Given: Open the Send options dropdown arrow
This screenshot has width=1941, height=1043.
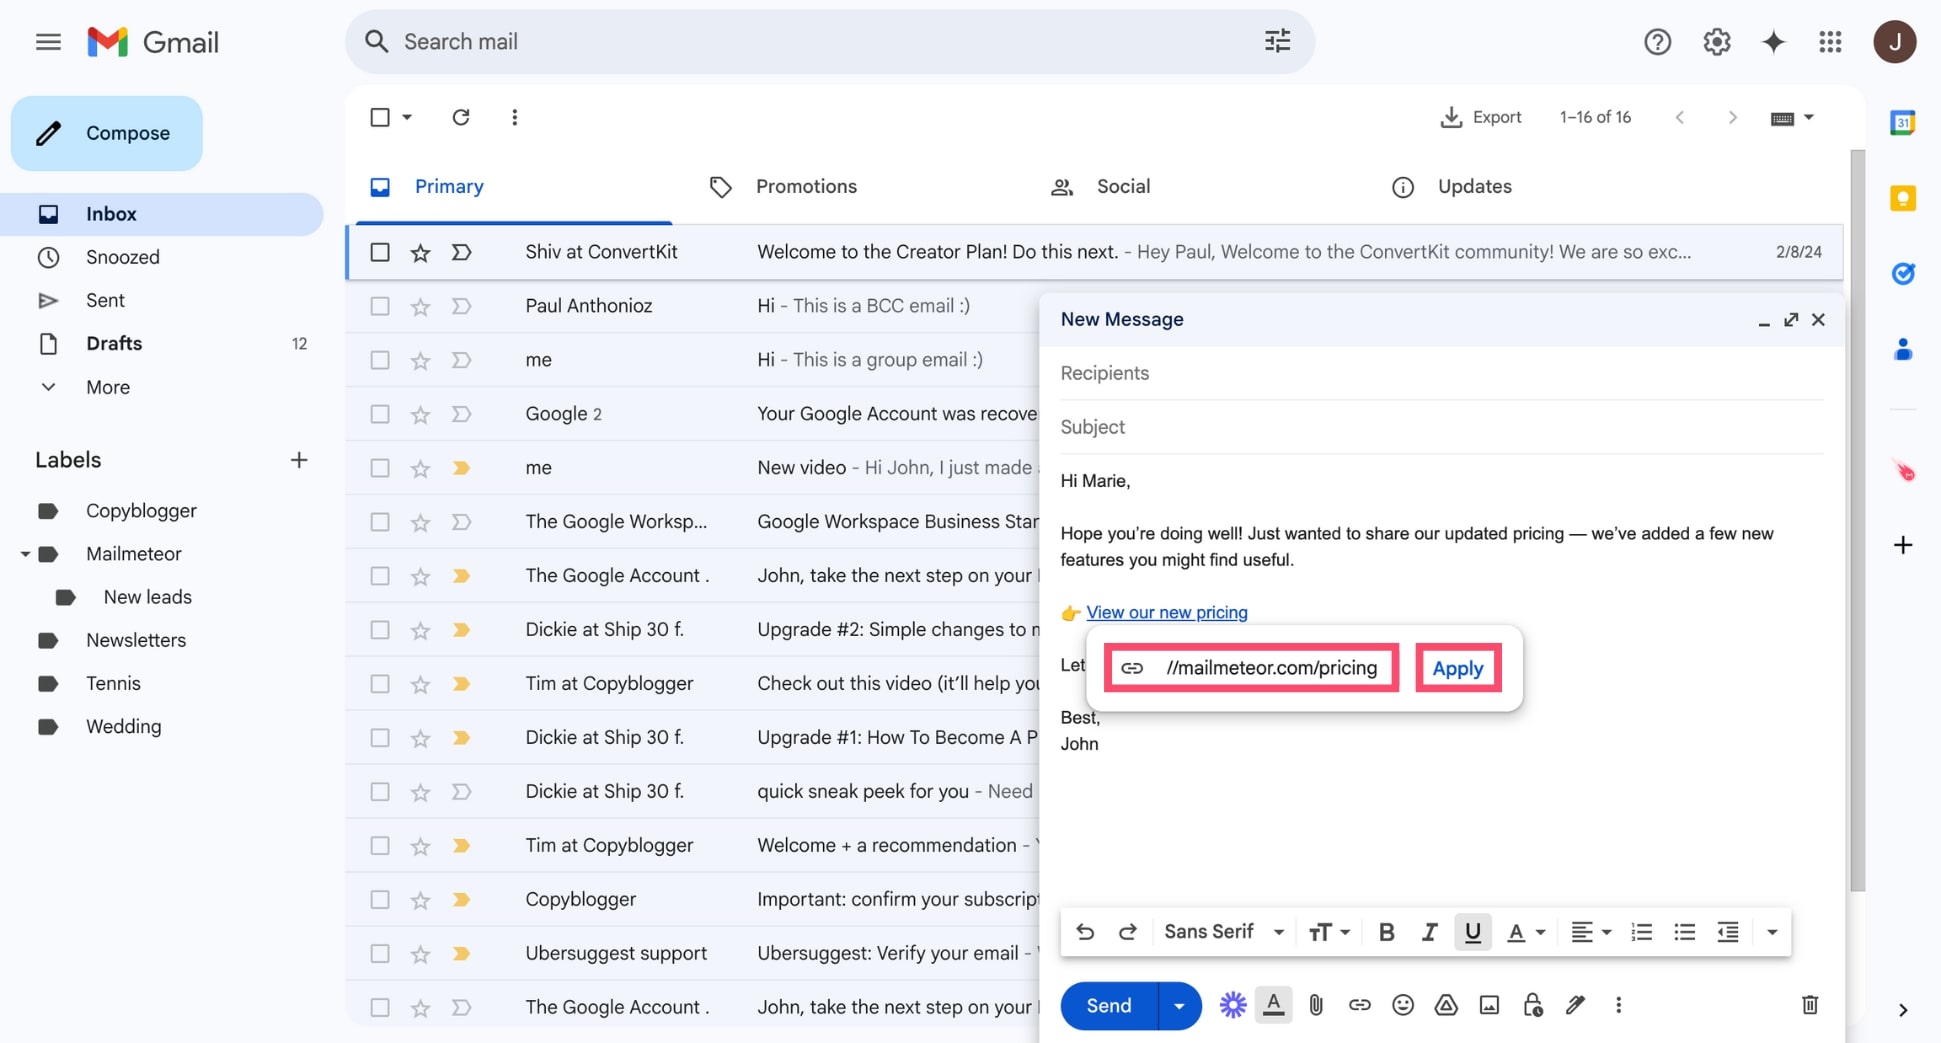Looking at the screenshot, I should (1179, 1005).
